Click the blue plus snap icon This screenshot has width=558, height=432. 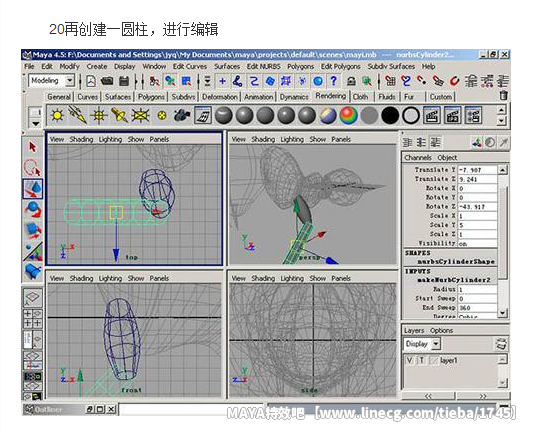click(x=223, y=81)
